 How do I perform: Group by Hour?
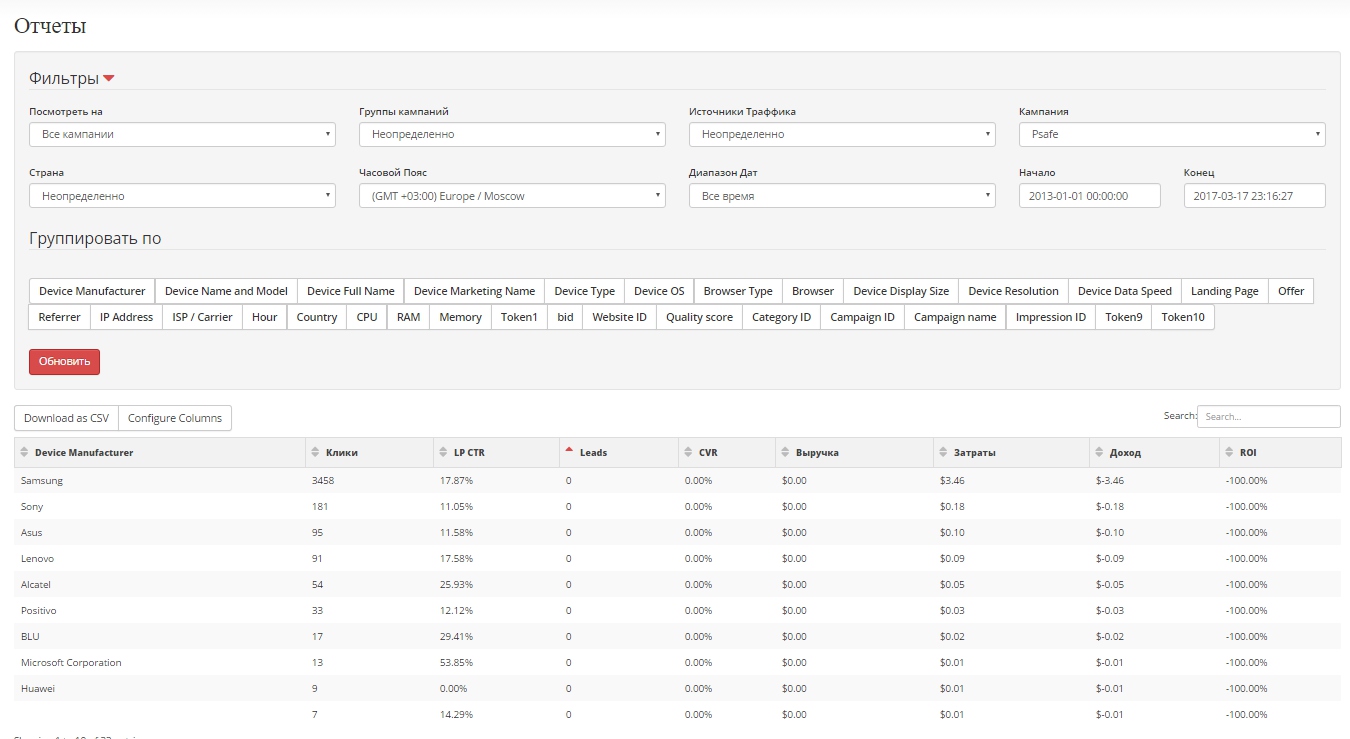point(265,317)
